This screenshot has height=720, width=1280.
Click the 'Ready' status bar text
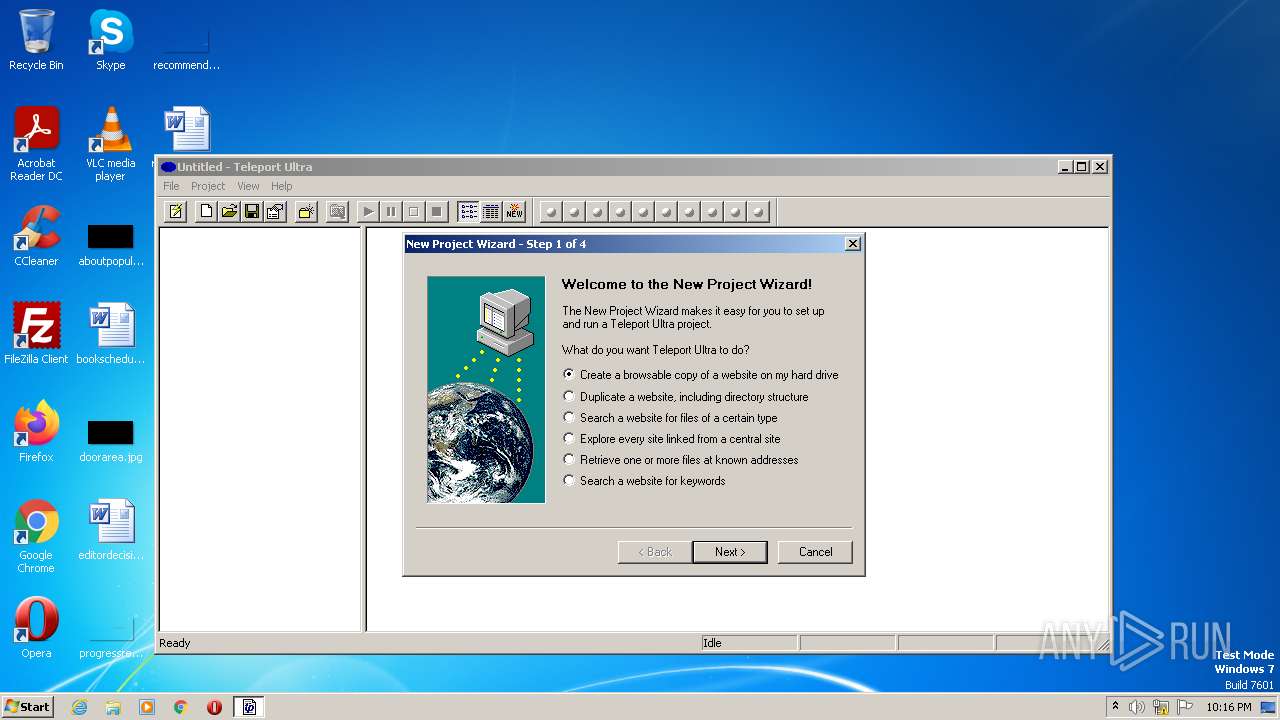click(x=175, y=643)
